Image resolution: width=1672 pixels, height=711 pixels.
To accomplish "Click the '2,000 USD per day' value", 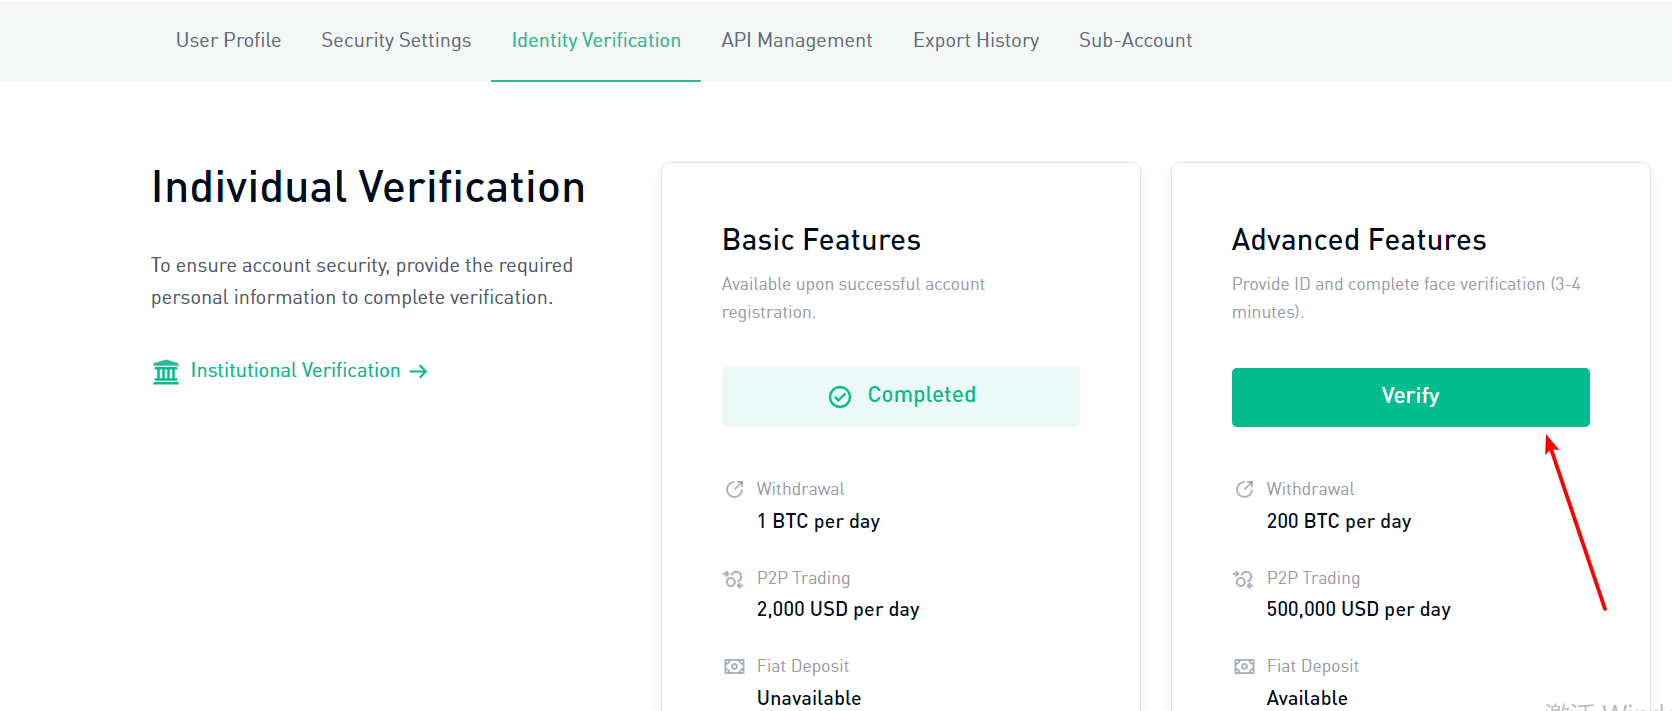I will (x=838, y=609).
